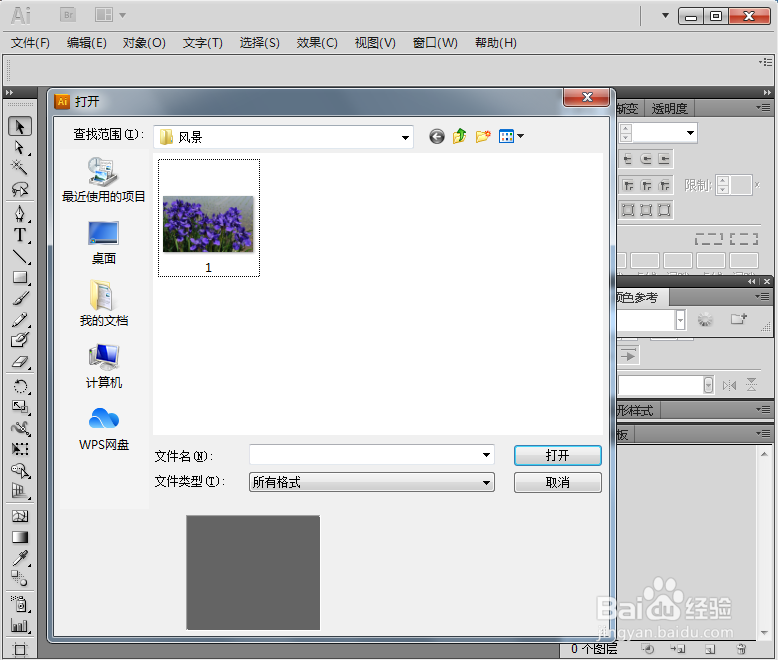778x660 pixels.
Task: Open the 文件类型 format dropdown
Action: tap(486, 482)
